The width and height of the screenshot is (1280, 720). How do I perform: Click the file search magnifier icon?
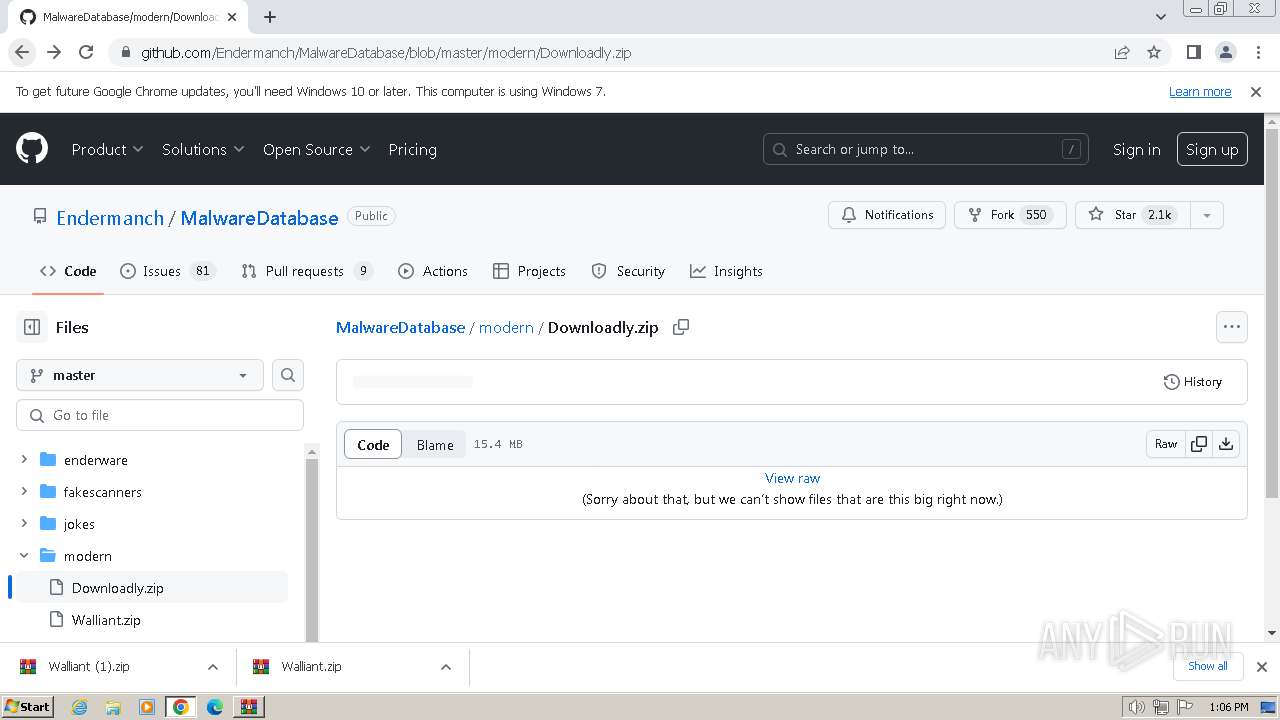coord(288,375)
